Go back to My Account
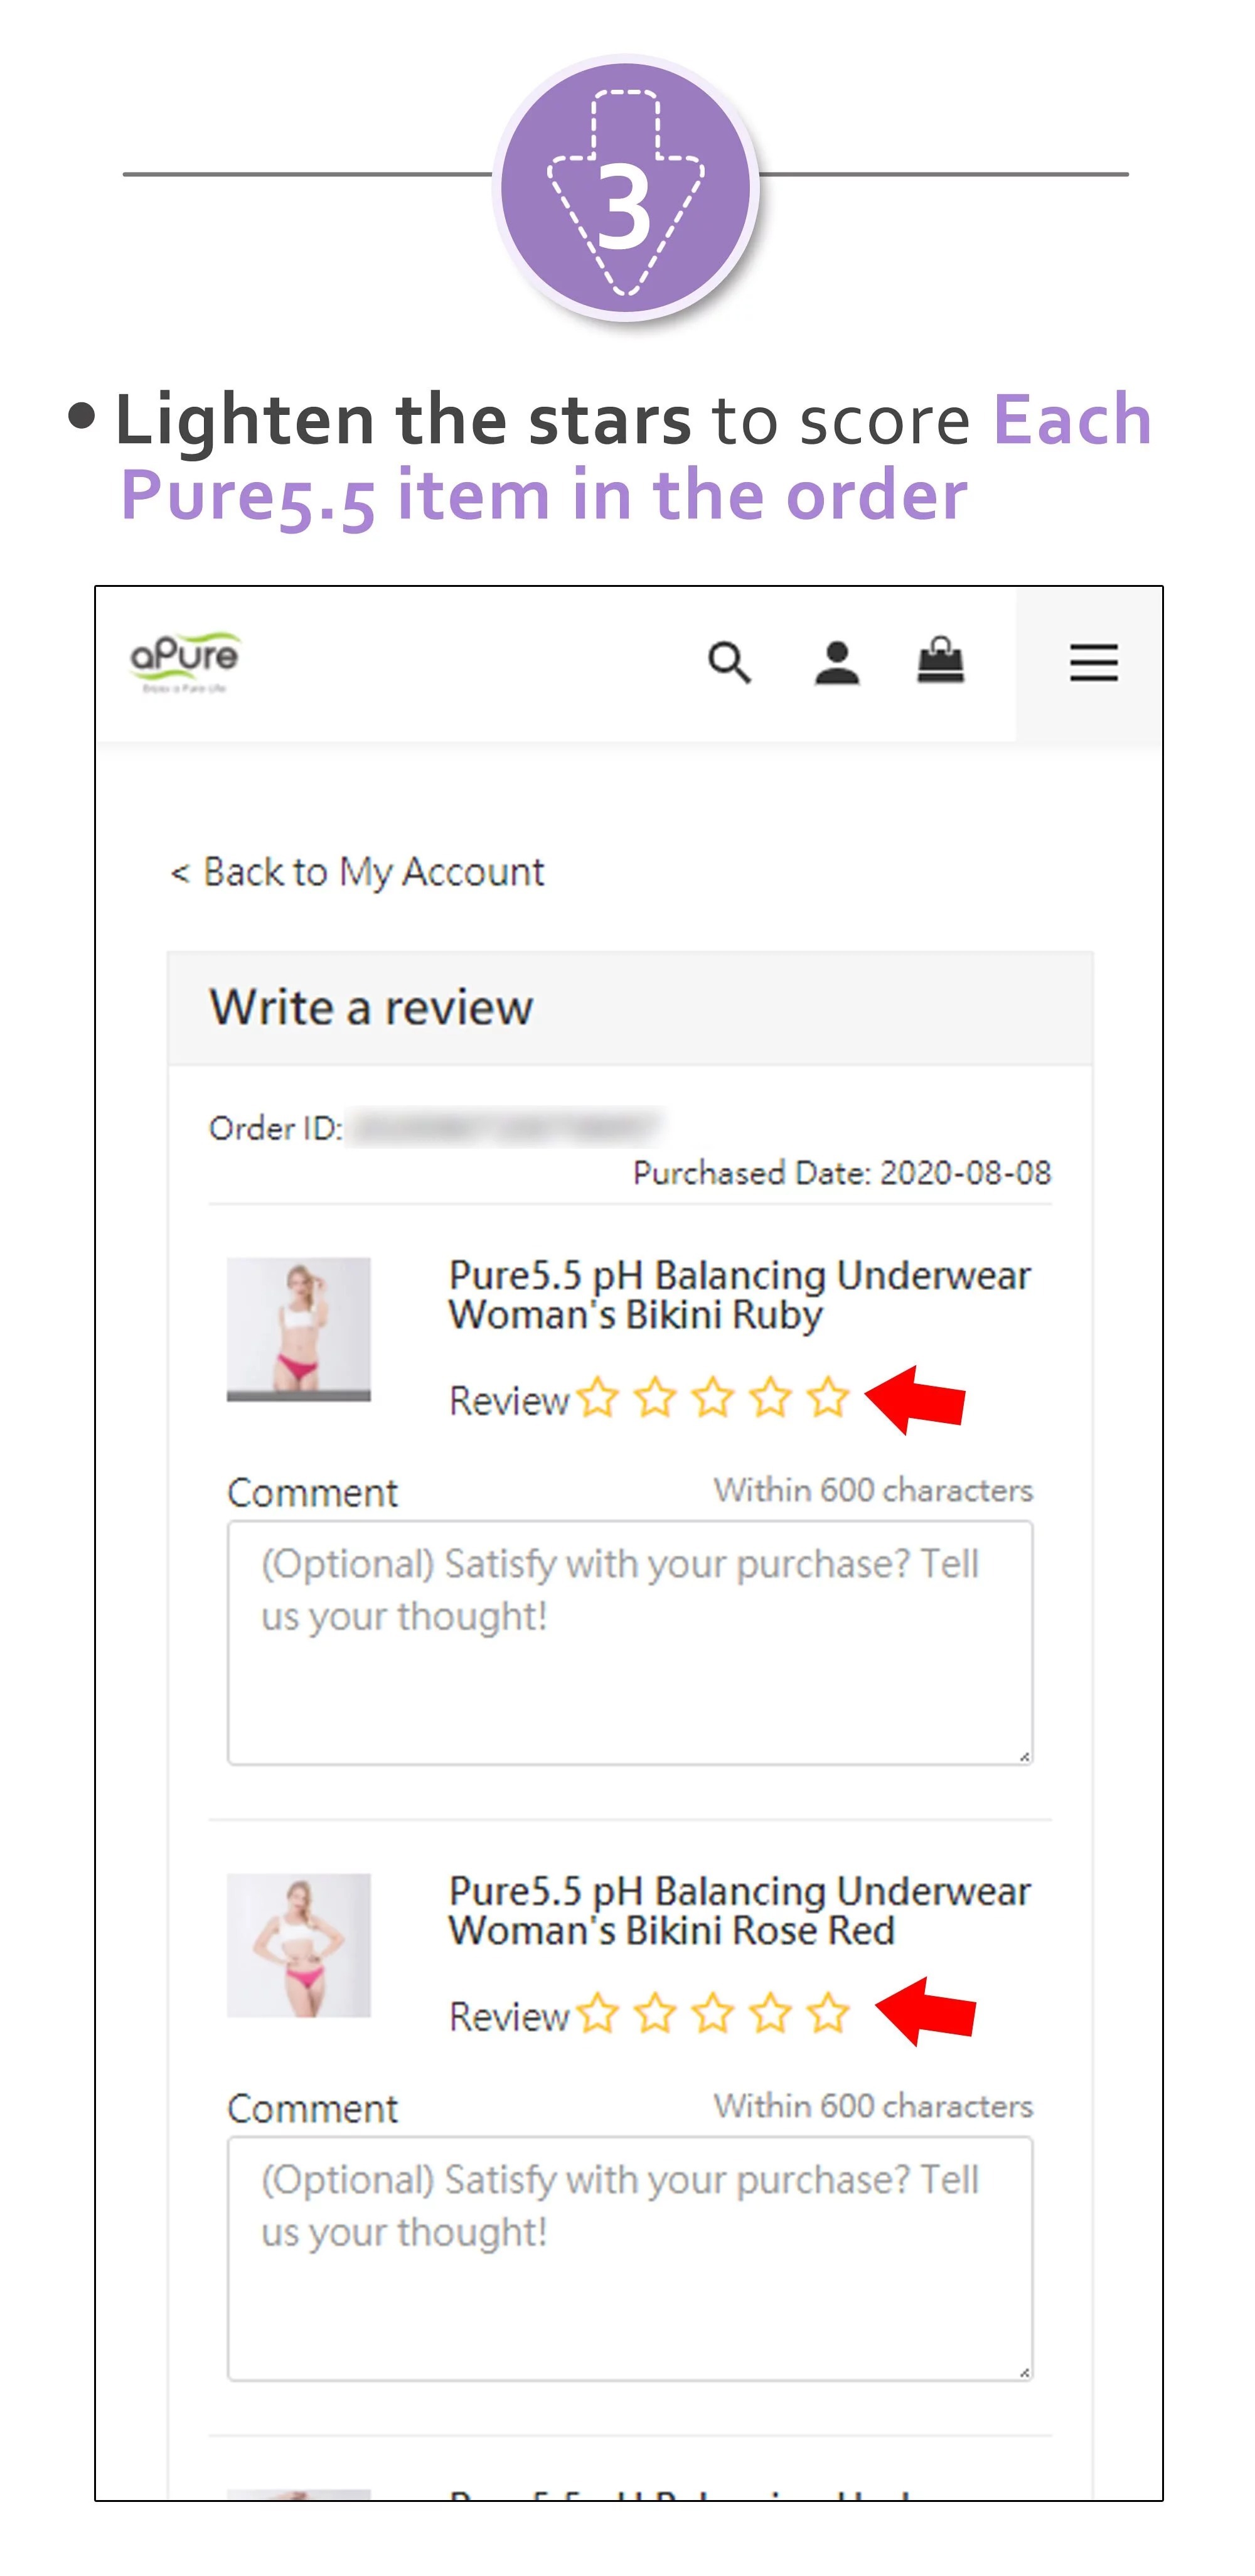1255x2576 pixels. tap(358, 872)
